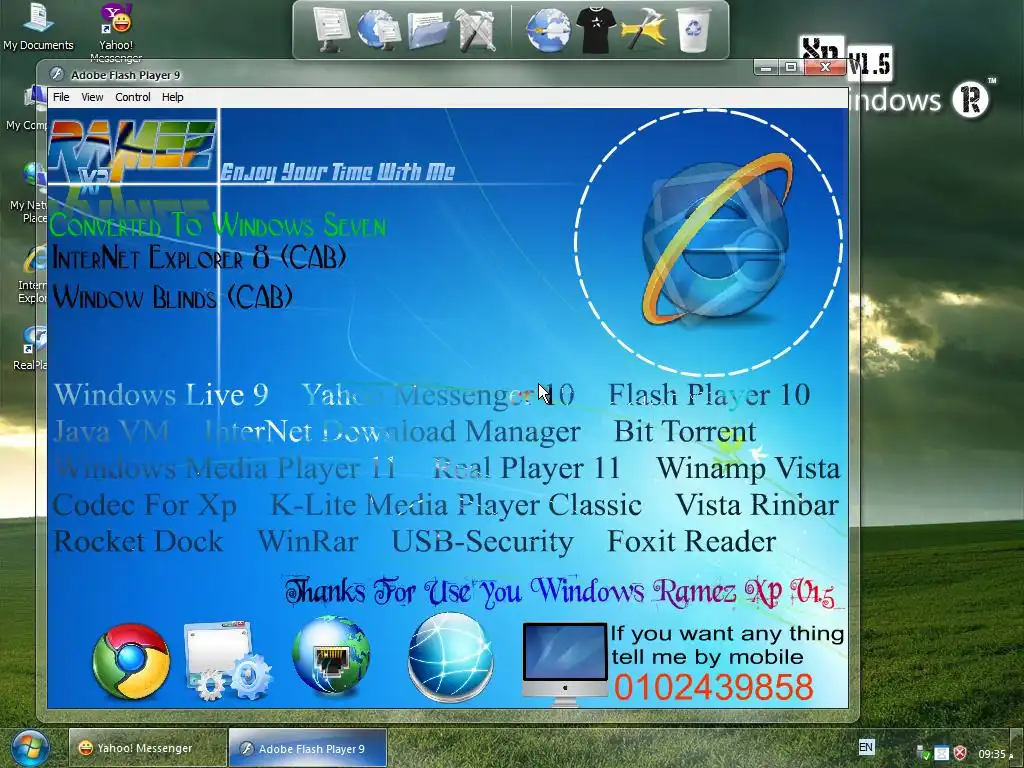Image resolution: width=1024 pixels, height=768 pixels.
Task: Open My Documents desktop icon
Action: coord(38,26)
